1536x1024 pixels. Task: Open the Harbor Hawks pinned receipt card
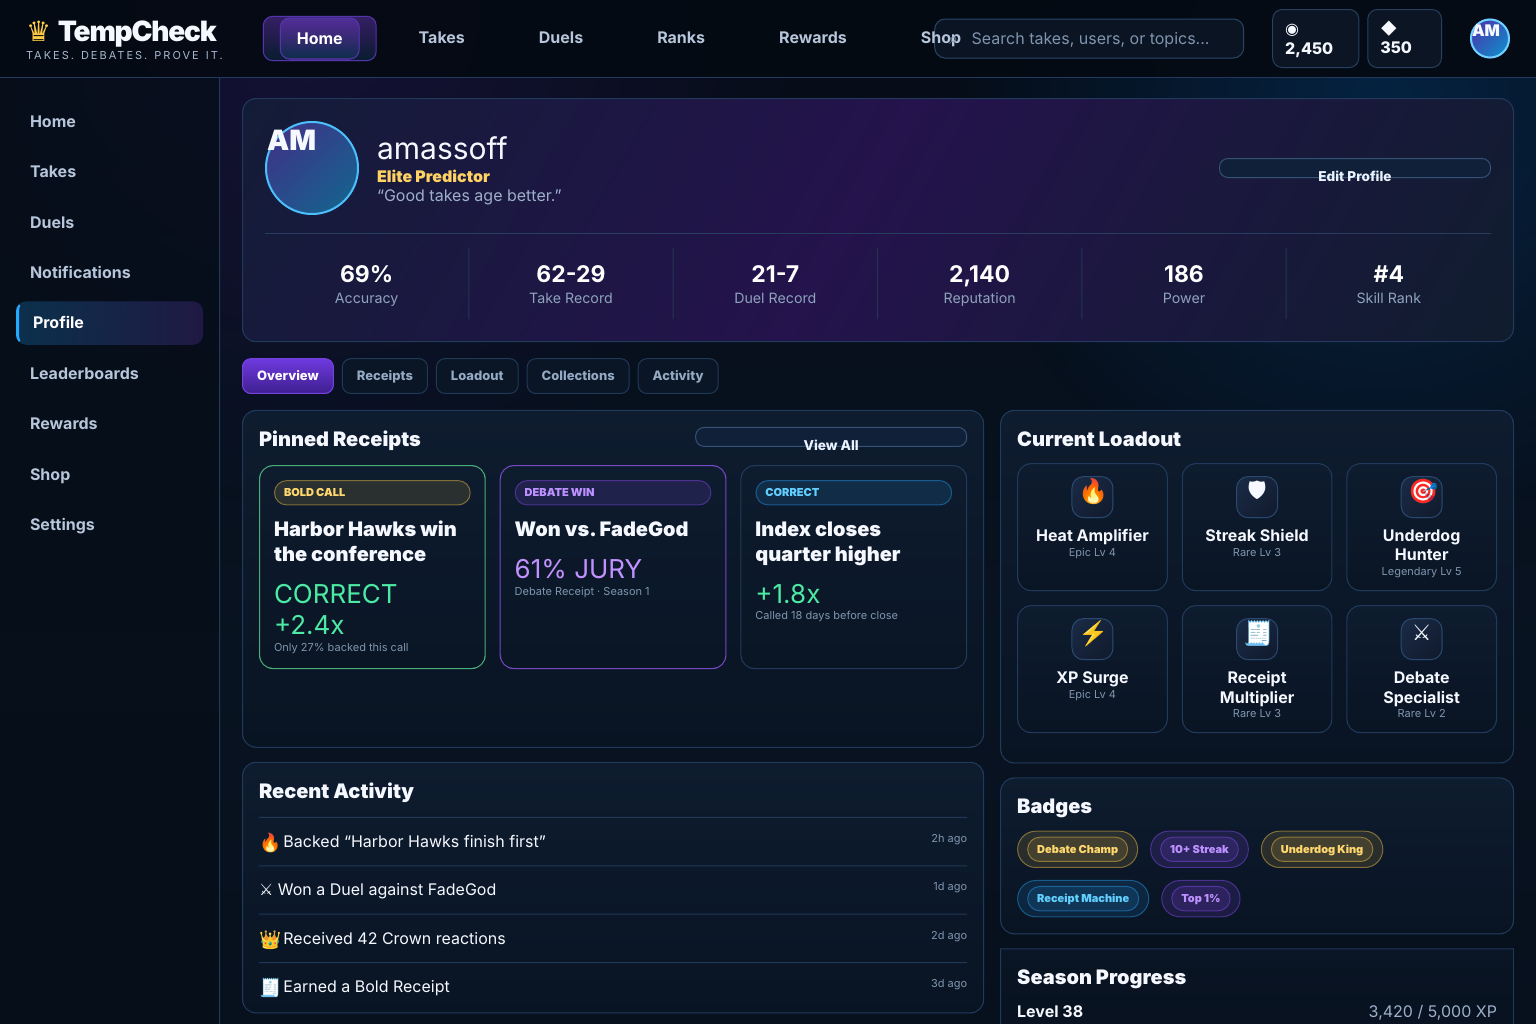click(372, 567)
